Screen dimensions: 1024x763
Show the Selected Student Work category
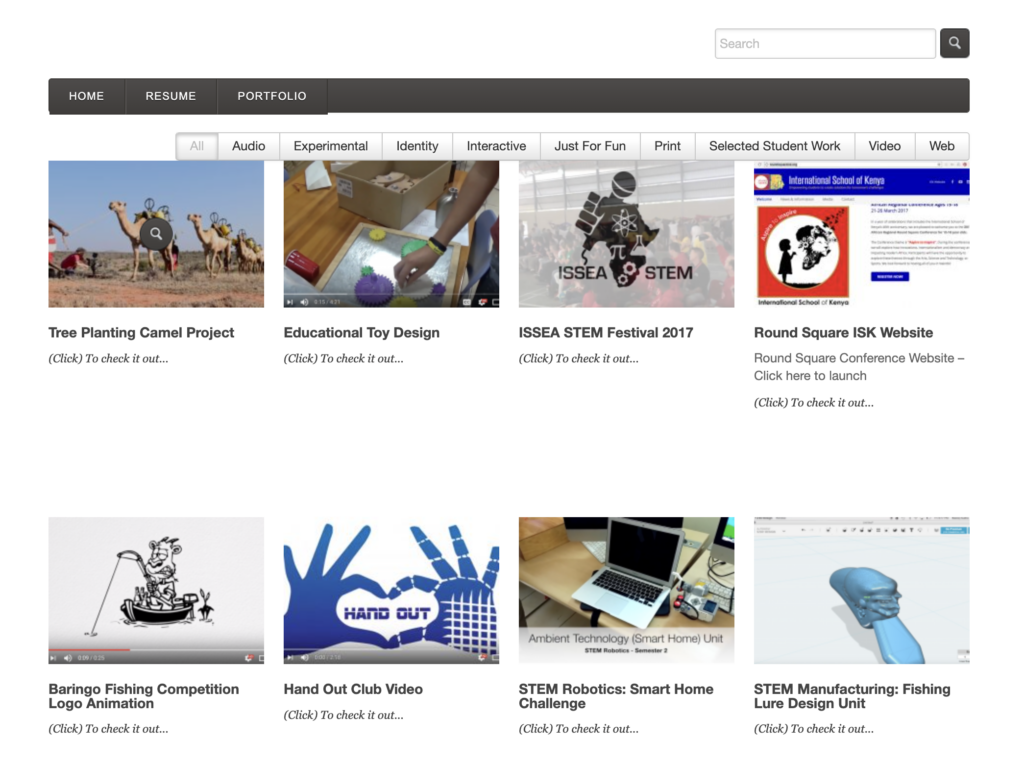coord(774,146)
